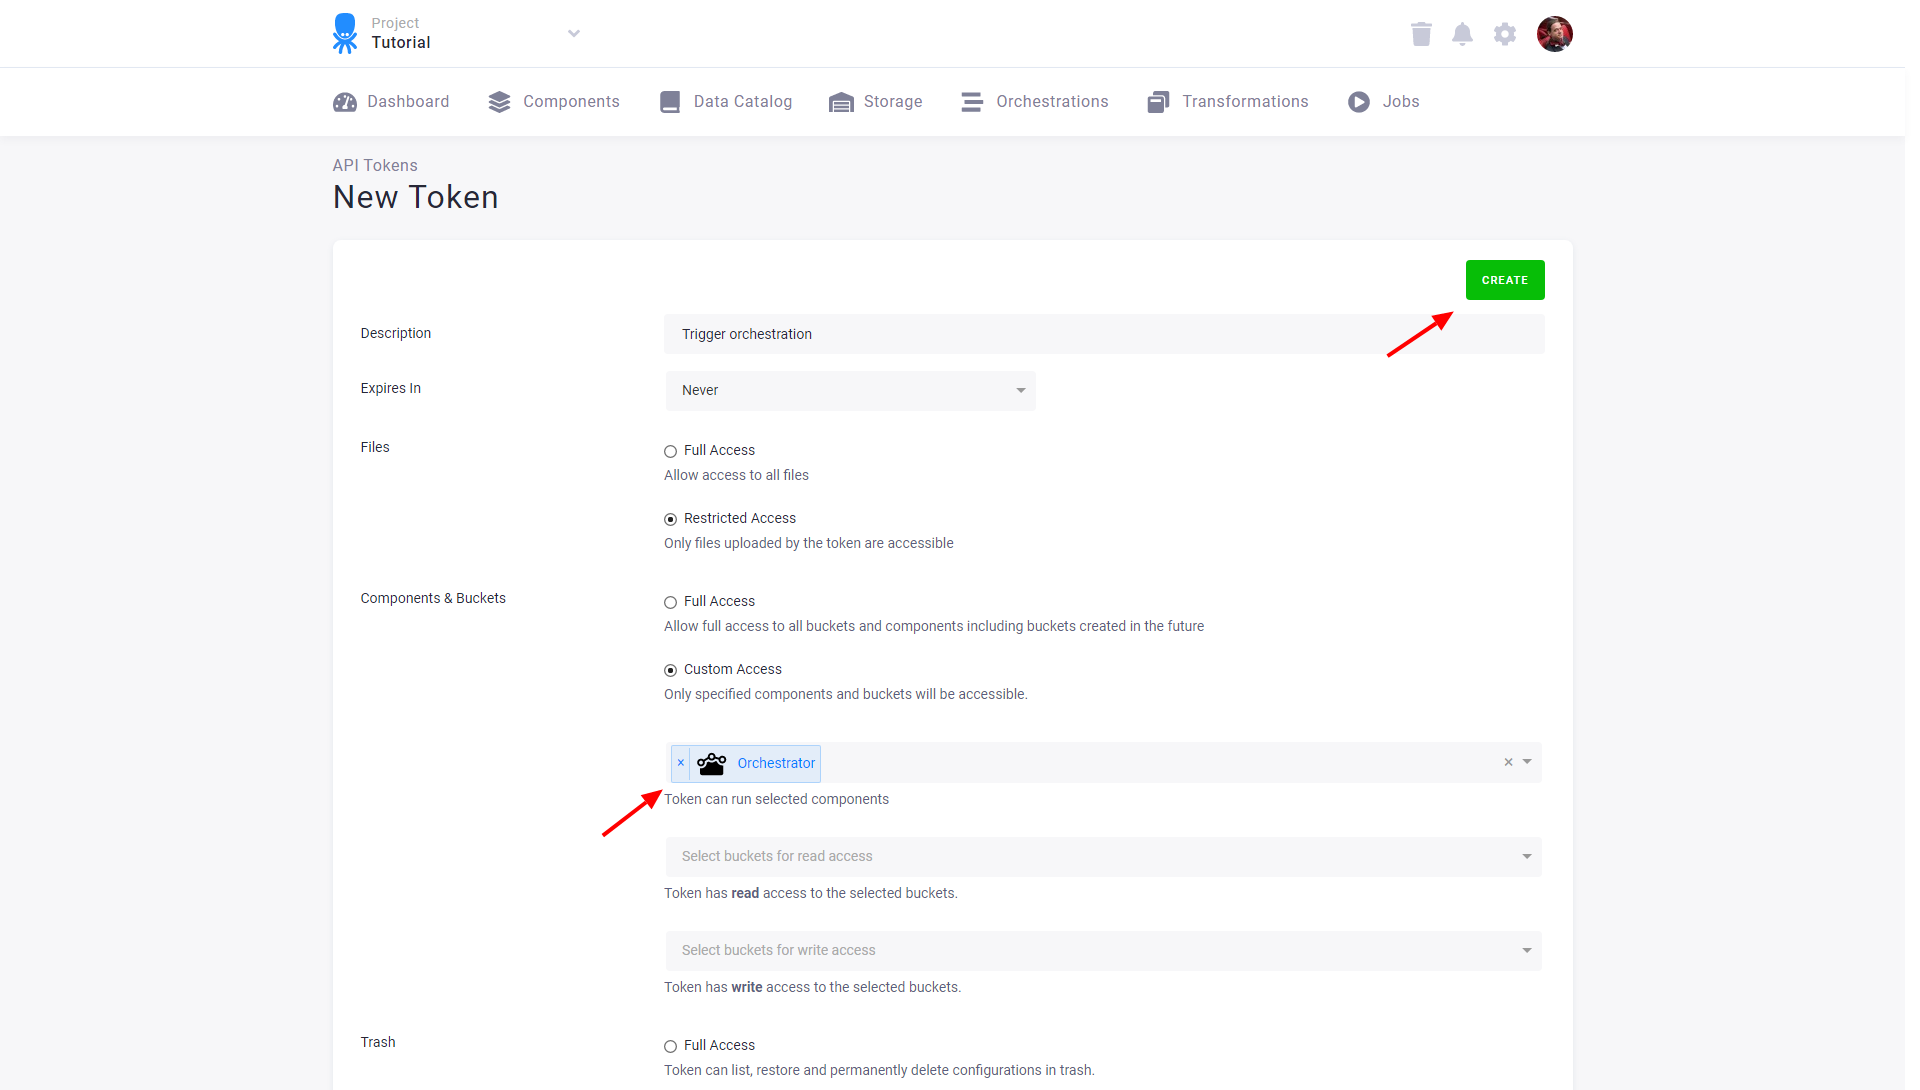Remove the Orchestrator component tag
1920x1090 pixels.
[x=681, y=763]
